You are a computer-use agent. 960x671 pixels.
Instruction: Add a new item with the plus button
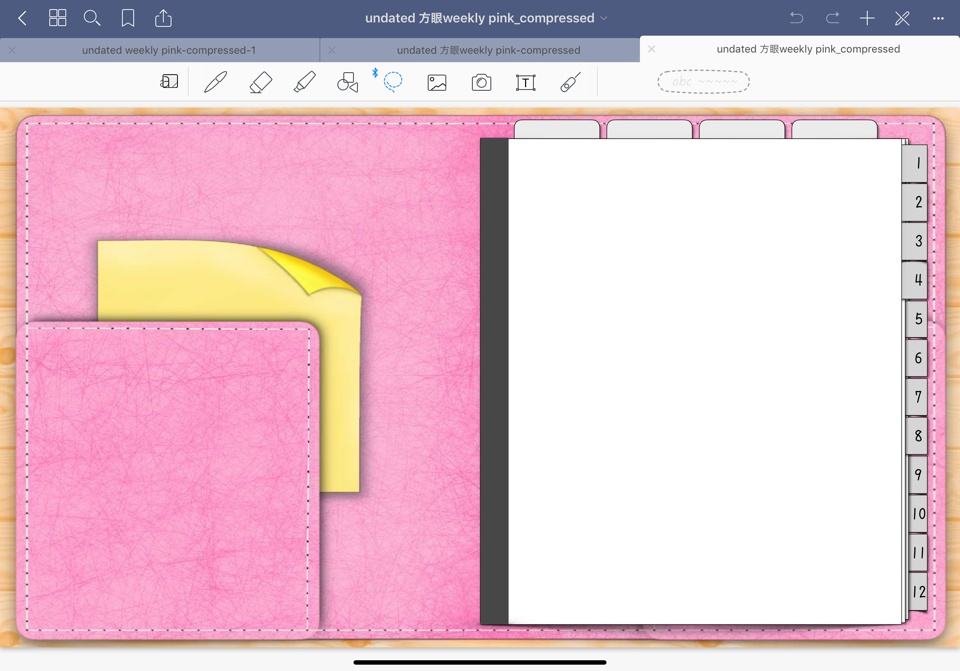pos(866,17)
